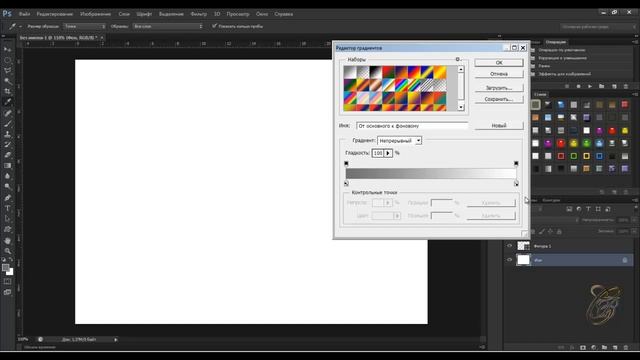Click the Сохранить... button

[x=499, y=99]
